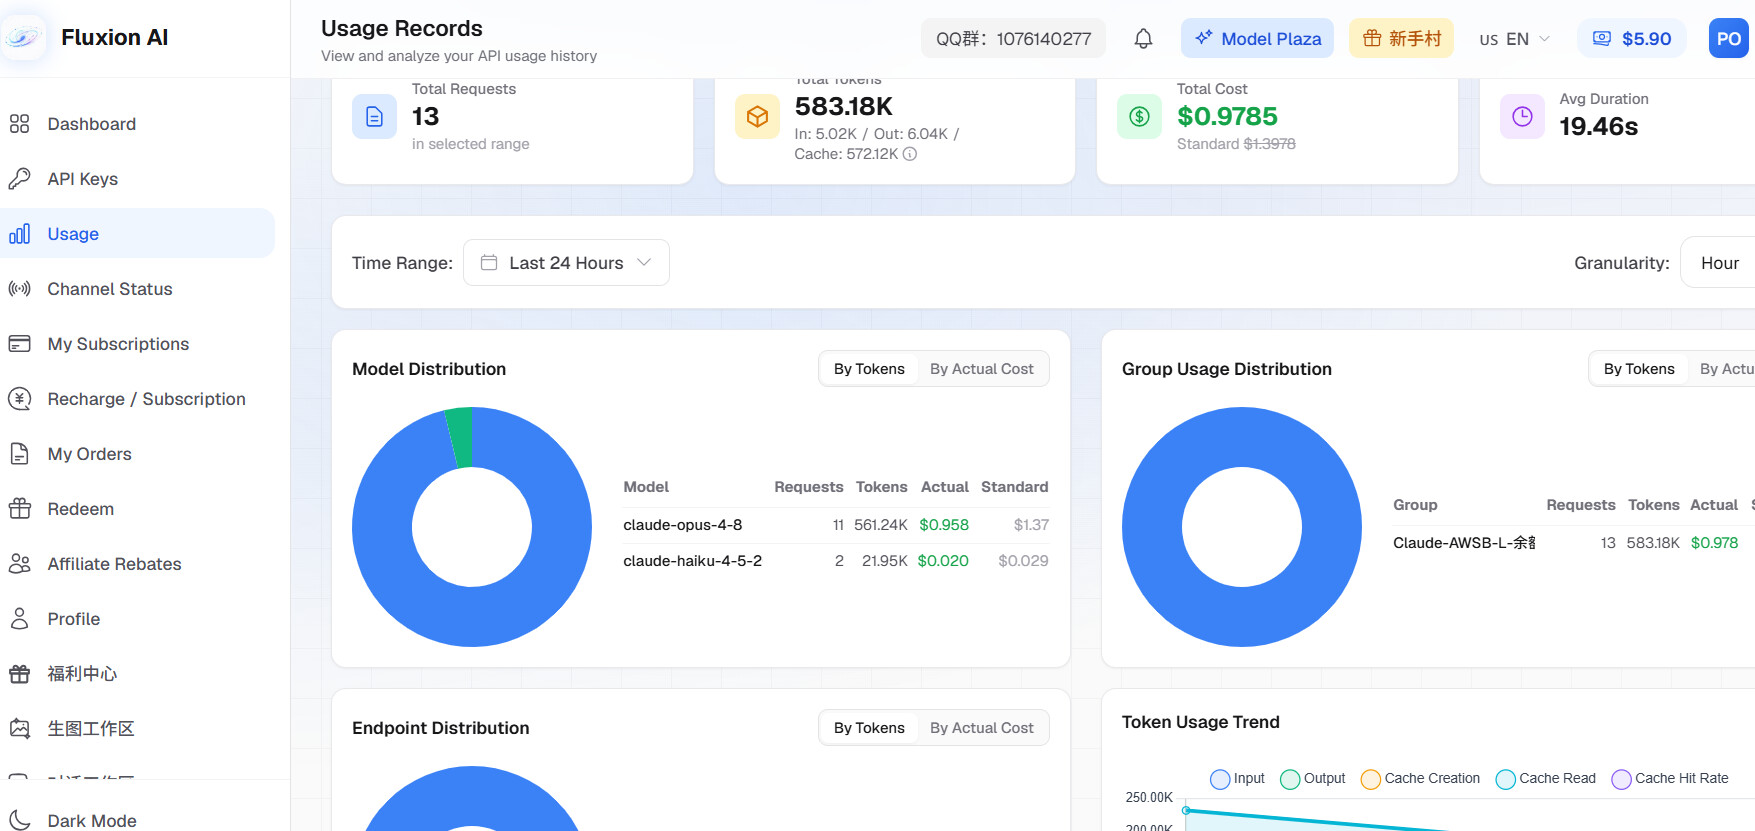
Task: Toggle Cache Hit Rate series in legend
Action: [x=1670, y=778]
